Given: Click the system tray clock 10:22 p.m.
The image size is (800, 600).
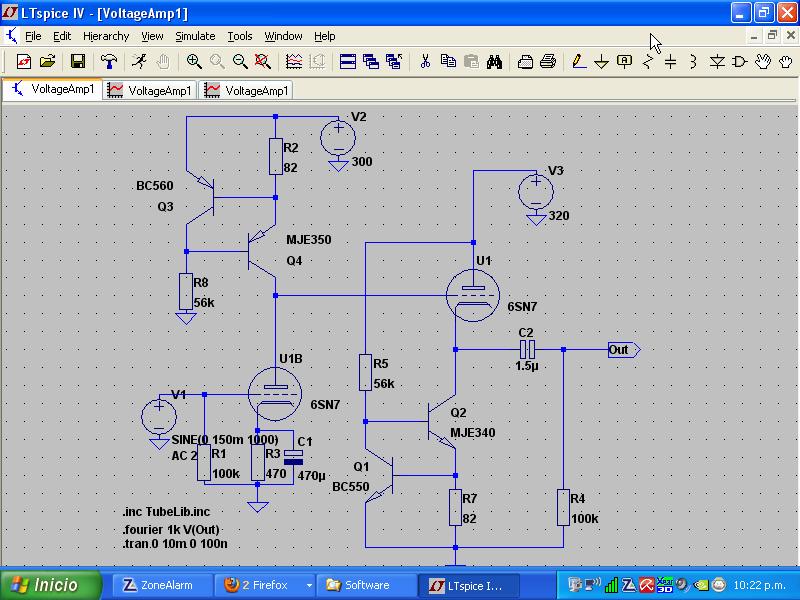Looking at the screenshot, I should pyautogui.click(x=759, y=585).
